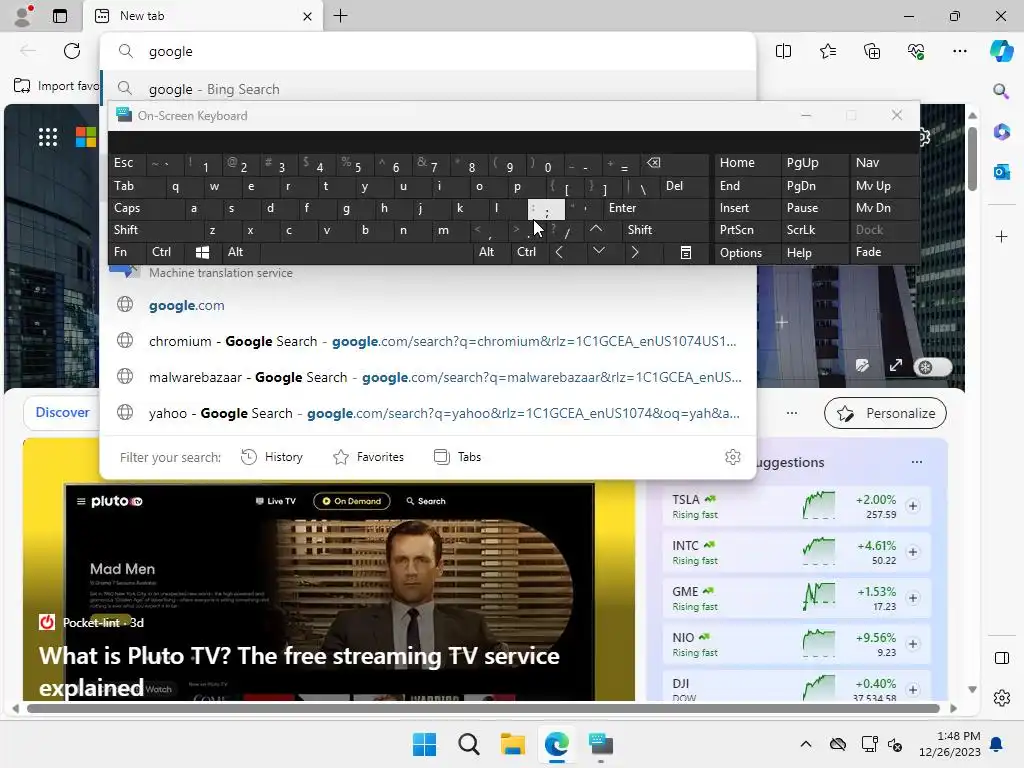Open Browser essentials heart icon
The image size is (1024, 768).
[x=916, y=51]
